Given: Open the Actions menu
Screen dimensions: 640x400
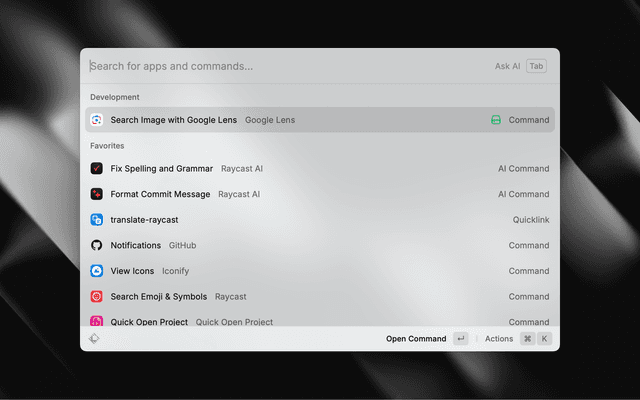Looking at the screenshot, I should click(499, 339).
